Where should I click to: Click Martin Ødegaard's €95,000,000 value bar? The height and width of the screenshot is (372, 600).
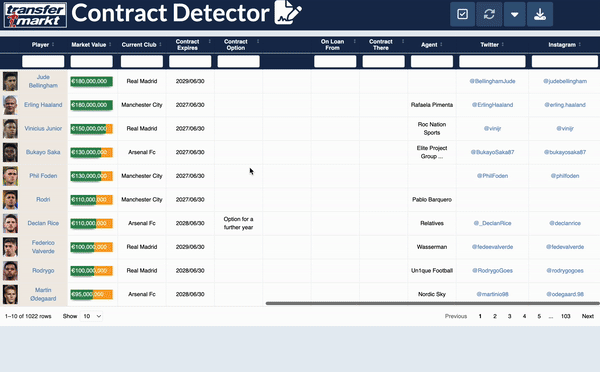(91, 294)
